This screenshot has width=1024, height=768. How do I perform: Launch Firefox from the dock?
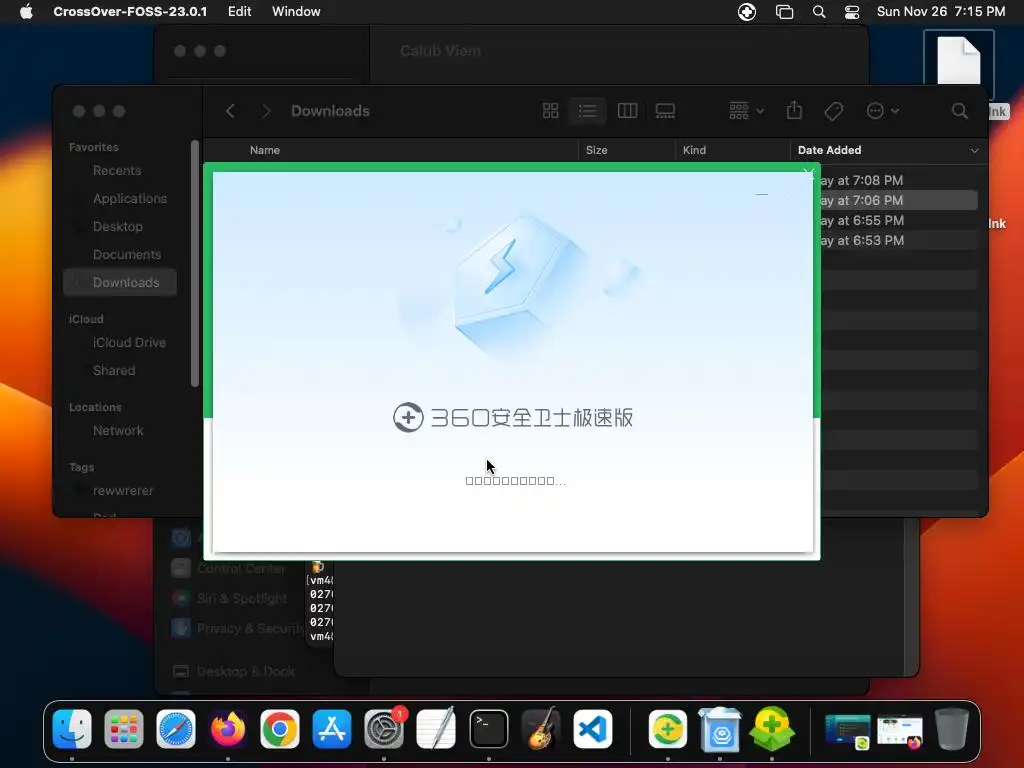pyautogui.click(x=227, y=729)
